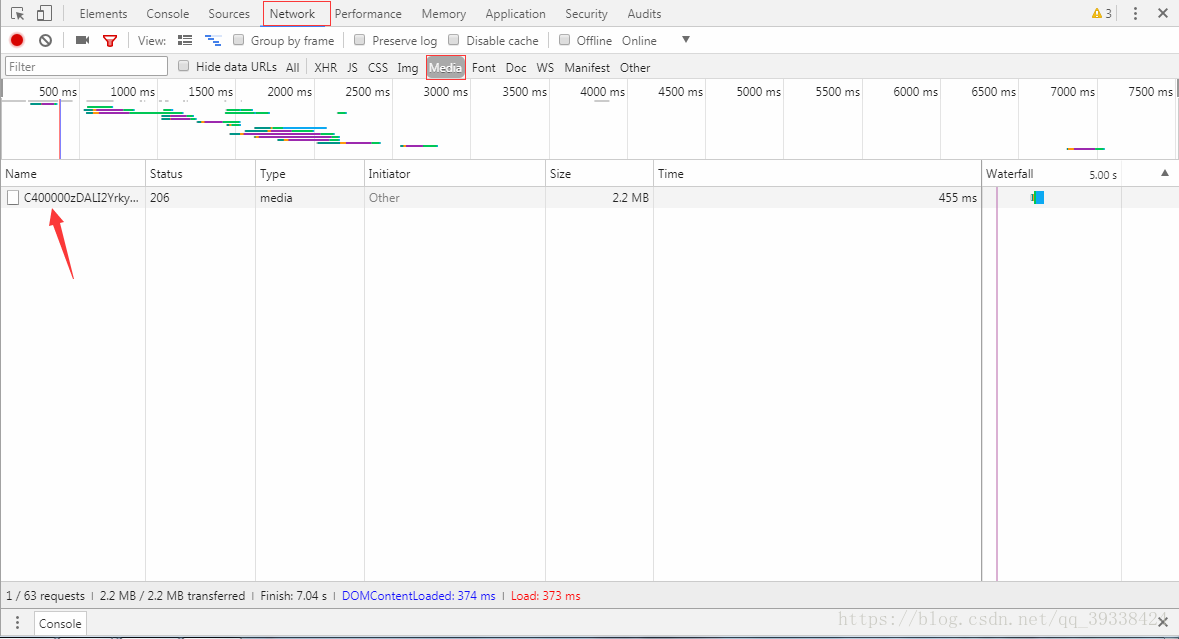
Task: Filter requests by WS
Action: point(545,68)
